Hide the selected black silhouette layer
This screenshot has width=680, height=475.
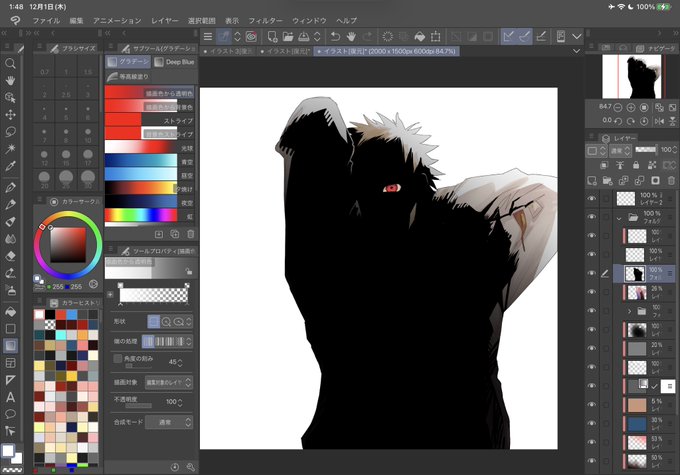click(592, 273)
